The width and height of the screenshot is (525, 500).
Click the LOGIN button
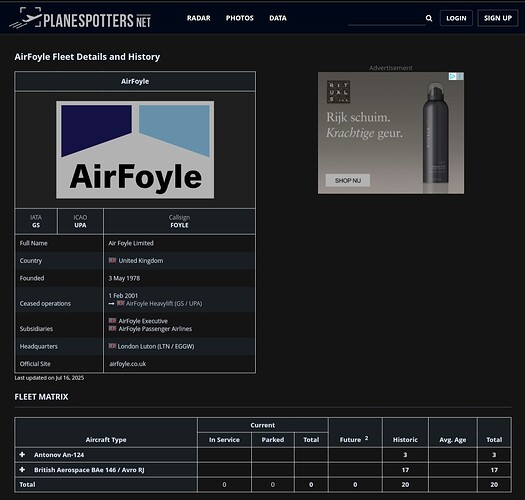[x=456, y=18]
